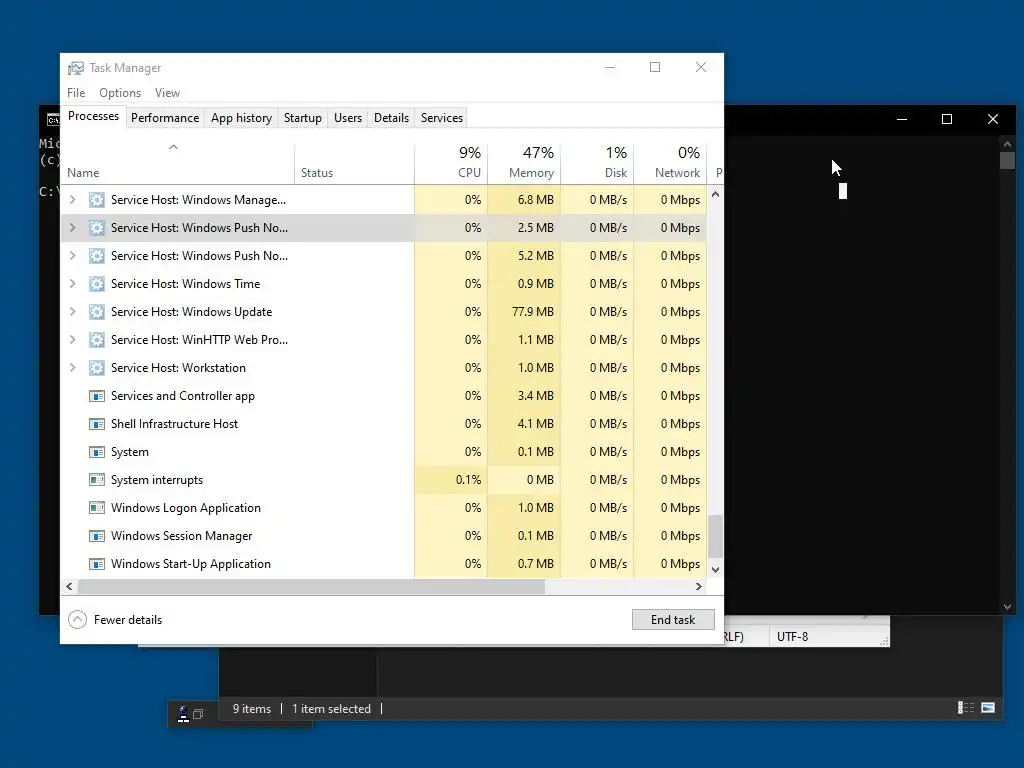
Task: Click gear icon of Service Host: Windows Manage...
Action: (x=97, y=200)
